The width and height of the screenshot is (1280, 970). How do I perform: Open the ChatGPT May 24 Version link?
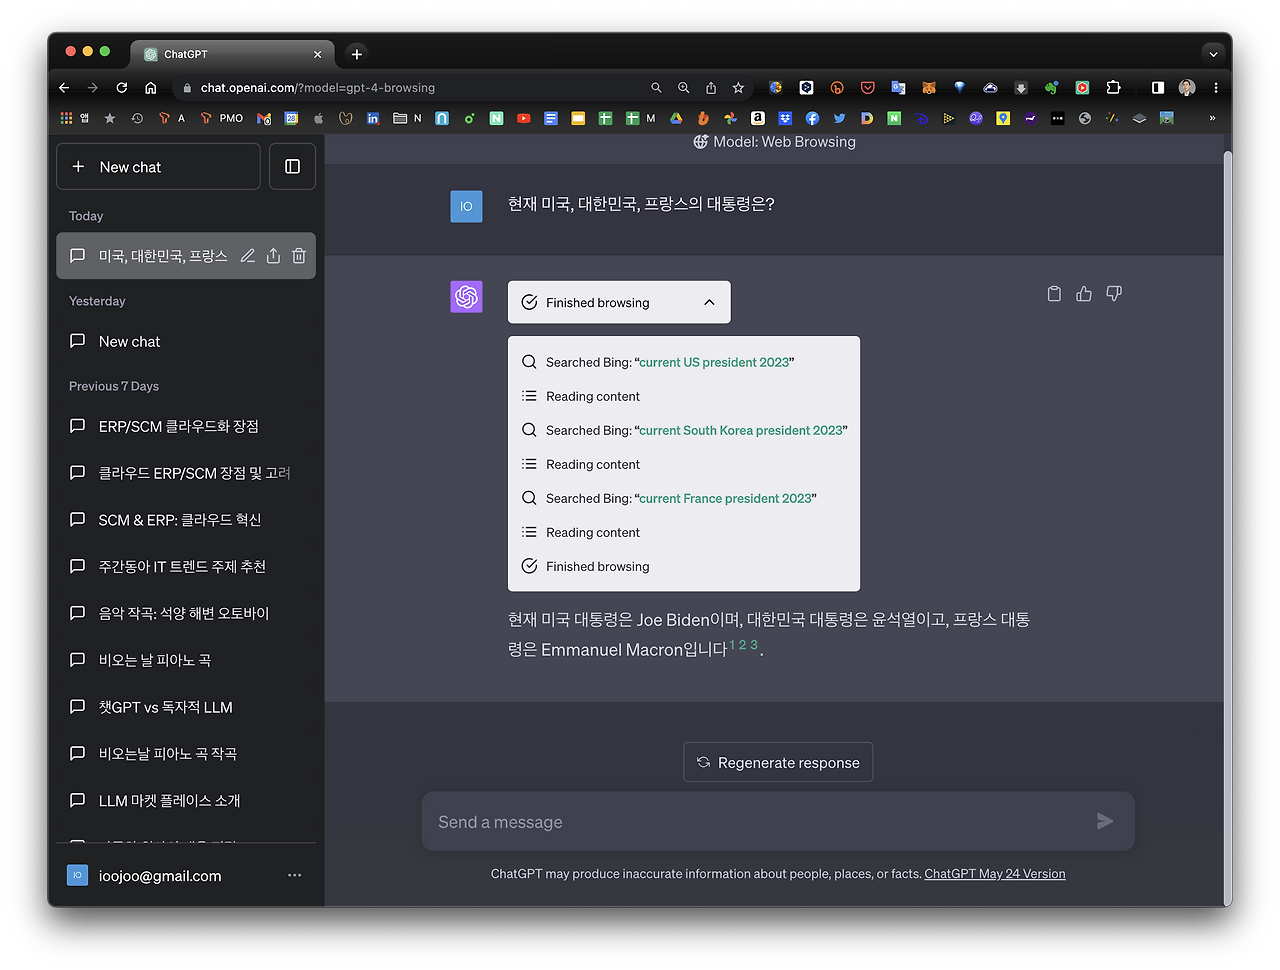(995, 874)
